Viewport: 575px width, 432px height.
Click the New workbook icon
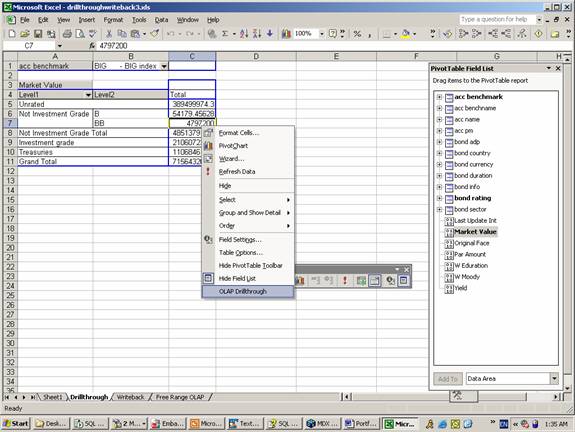click(12, 34)
